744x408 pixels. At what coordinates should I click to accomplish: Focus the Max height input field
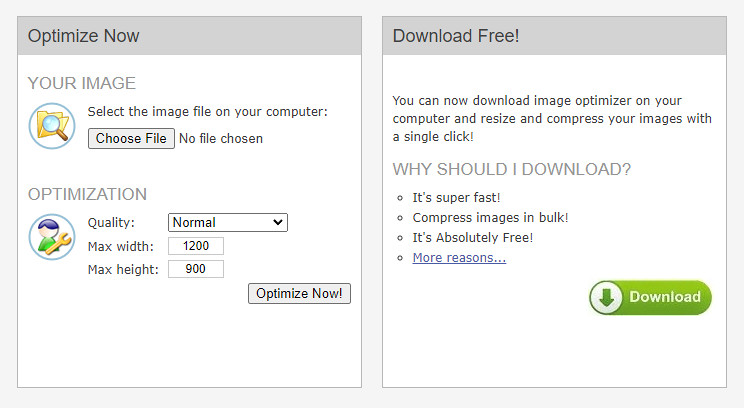pos(196,269)
